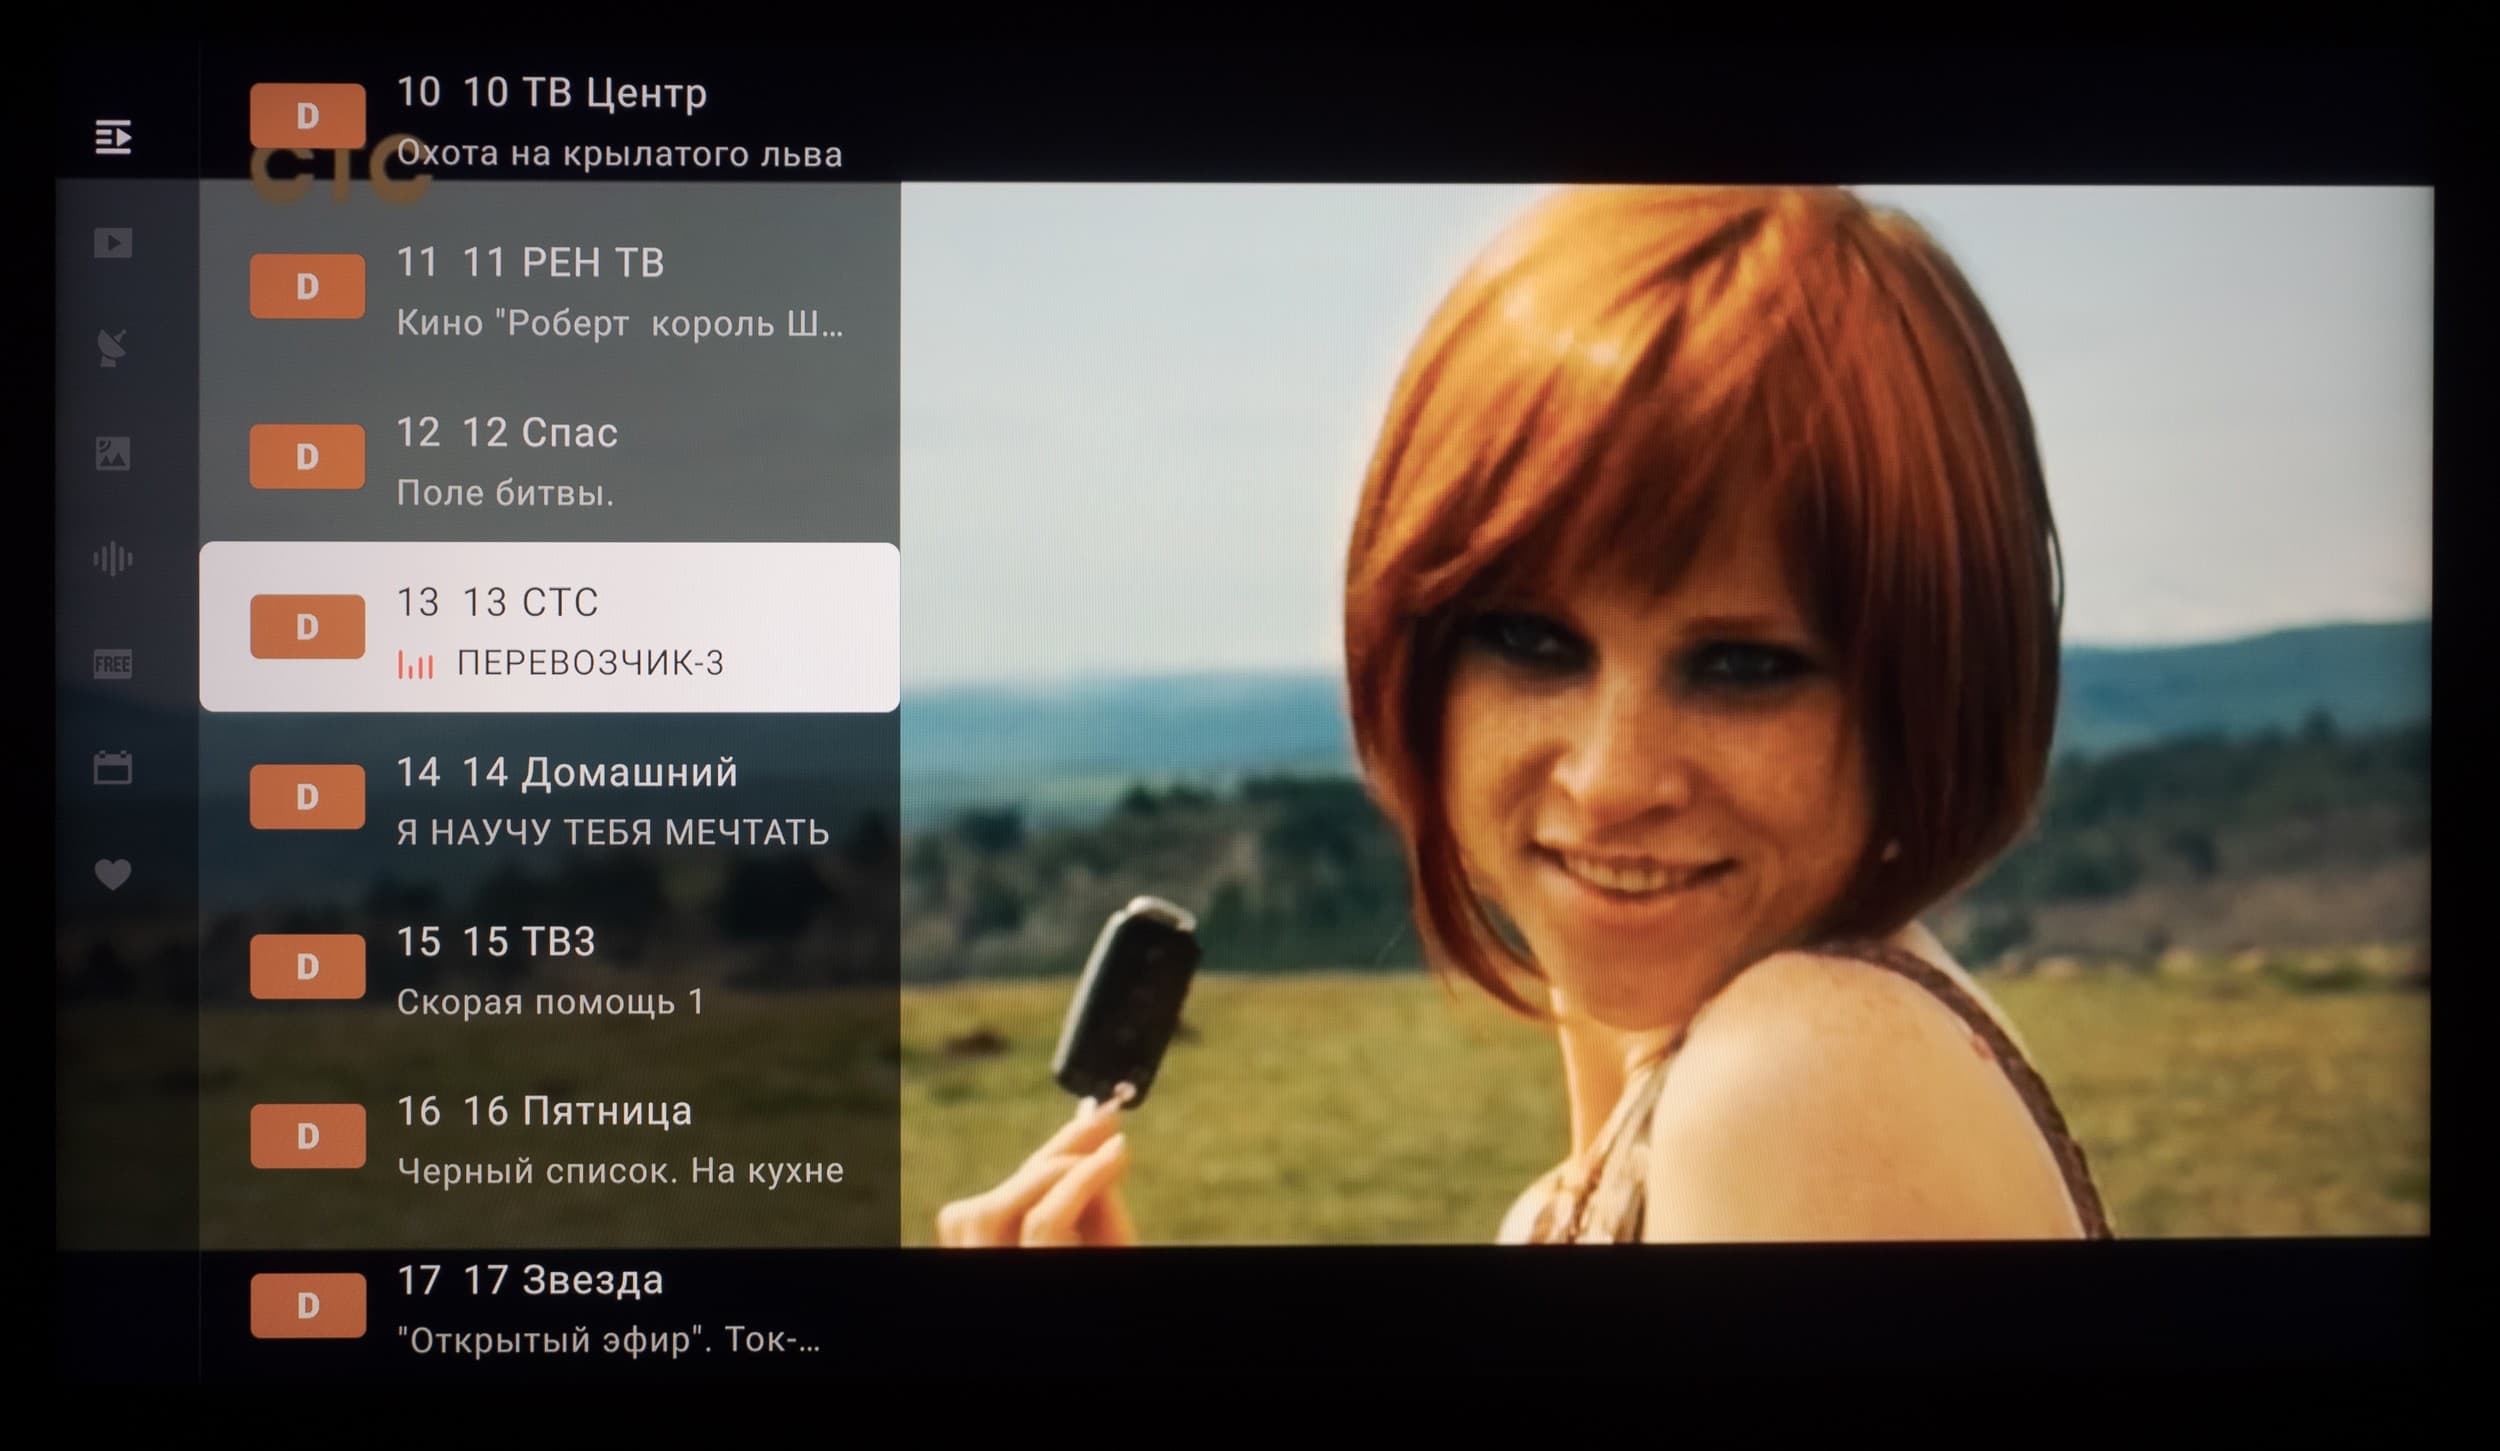Open the calendar program guide icon
This screenshot has height=1451, width=2500.
click(113, 768)
